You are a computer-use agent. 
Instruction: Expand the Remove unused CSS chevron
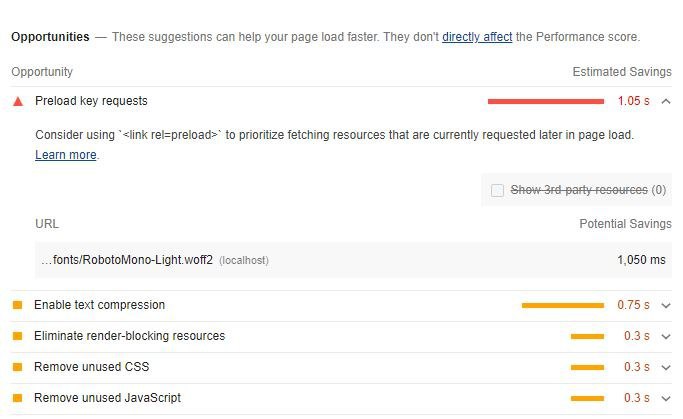click(666, 367)
